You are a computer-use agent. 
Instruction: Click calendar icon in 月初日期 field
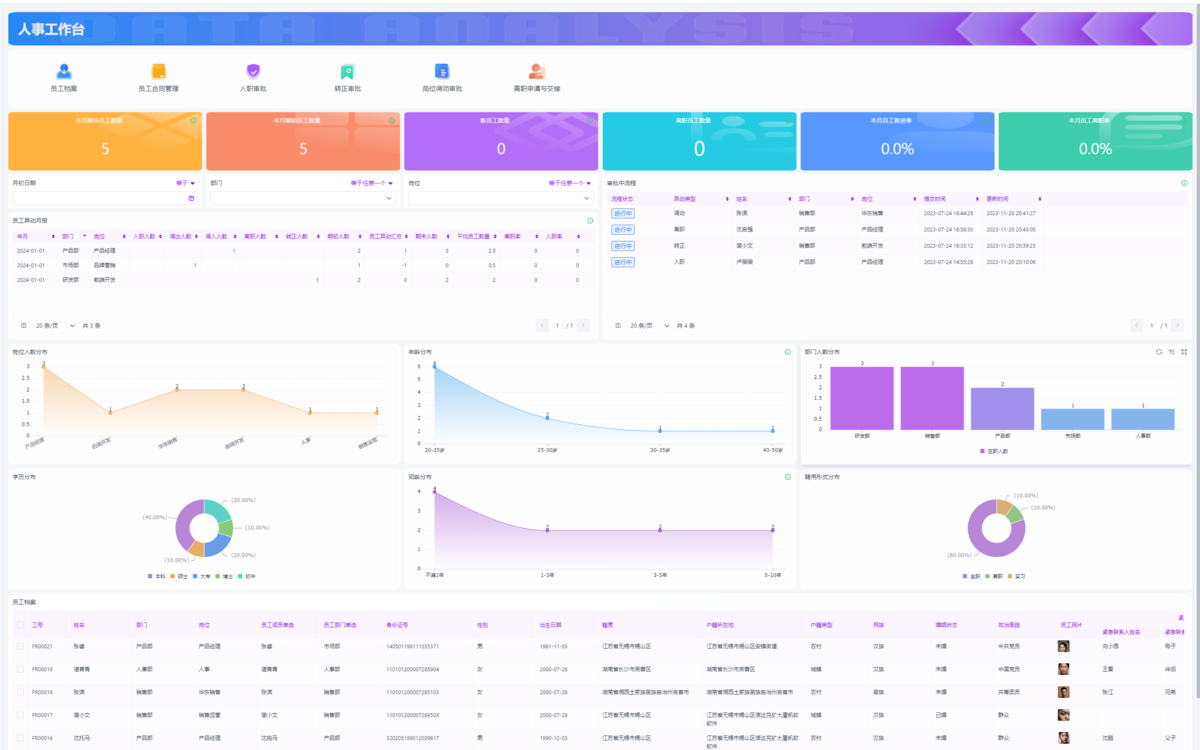click(x=191, y=199)
